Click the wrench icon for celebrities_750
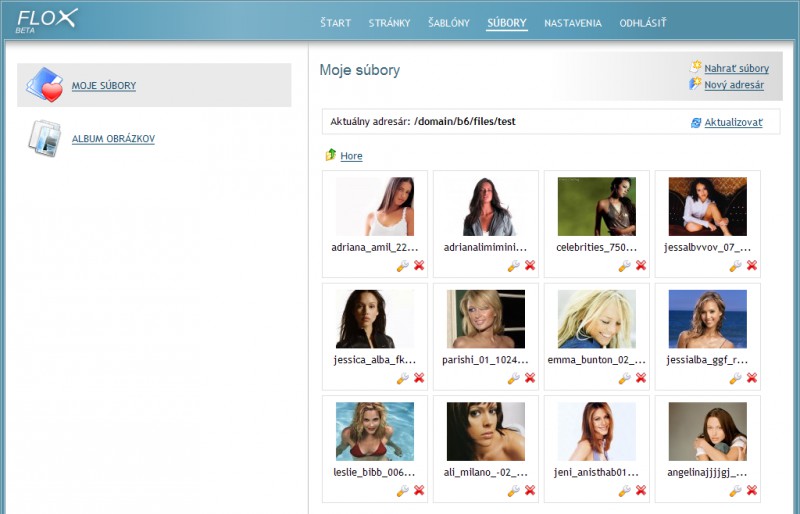Screen dimensions: 800x514 [624, 265]
